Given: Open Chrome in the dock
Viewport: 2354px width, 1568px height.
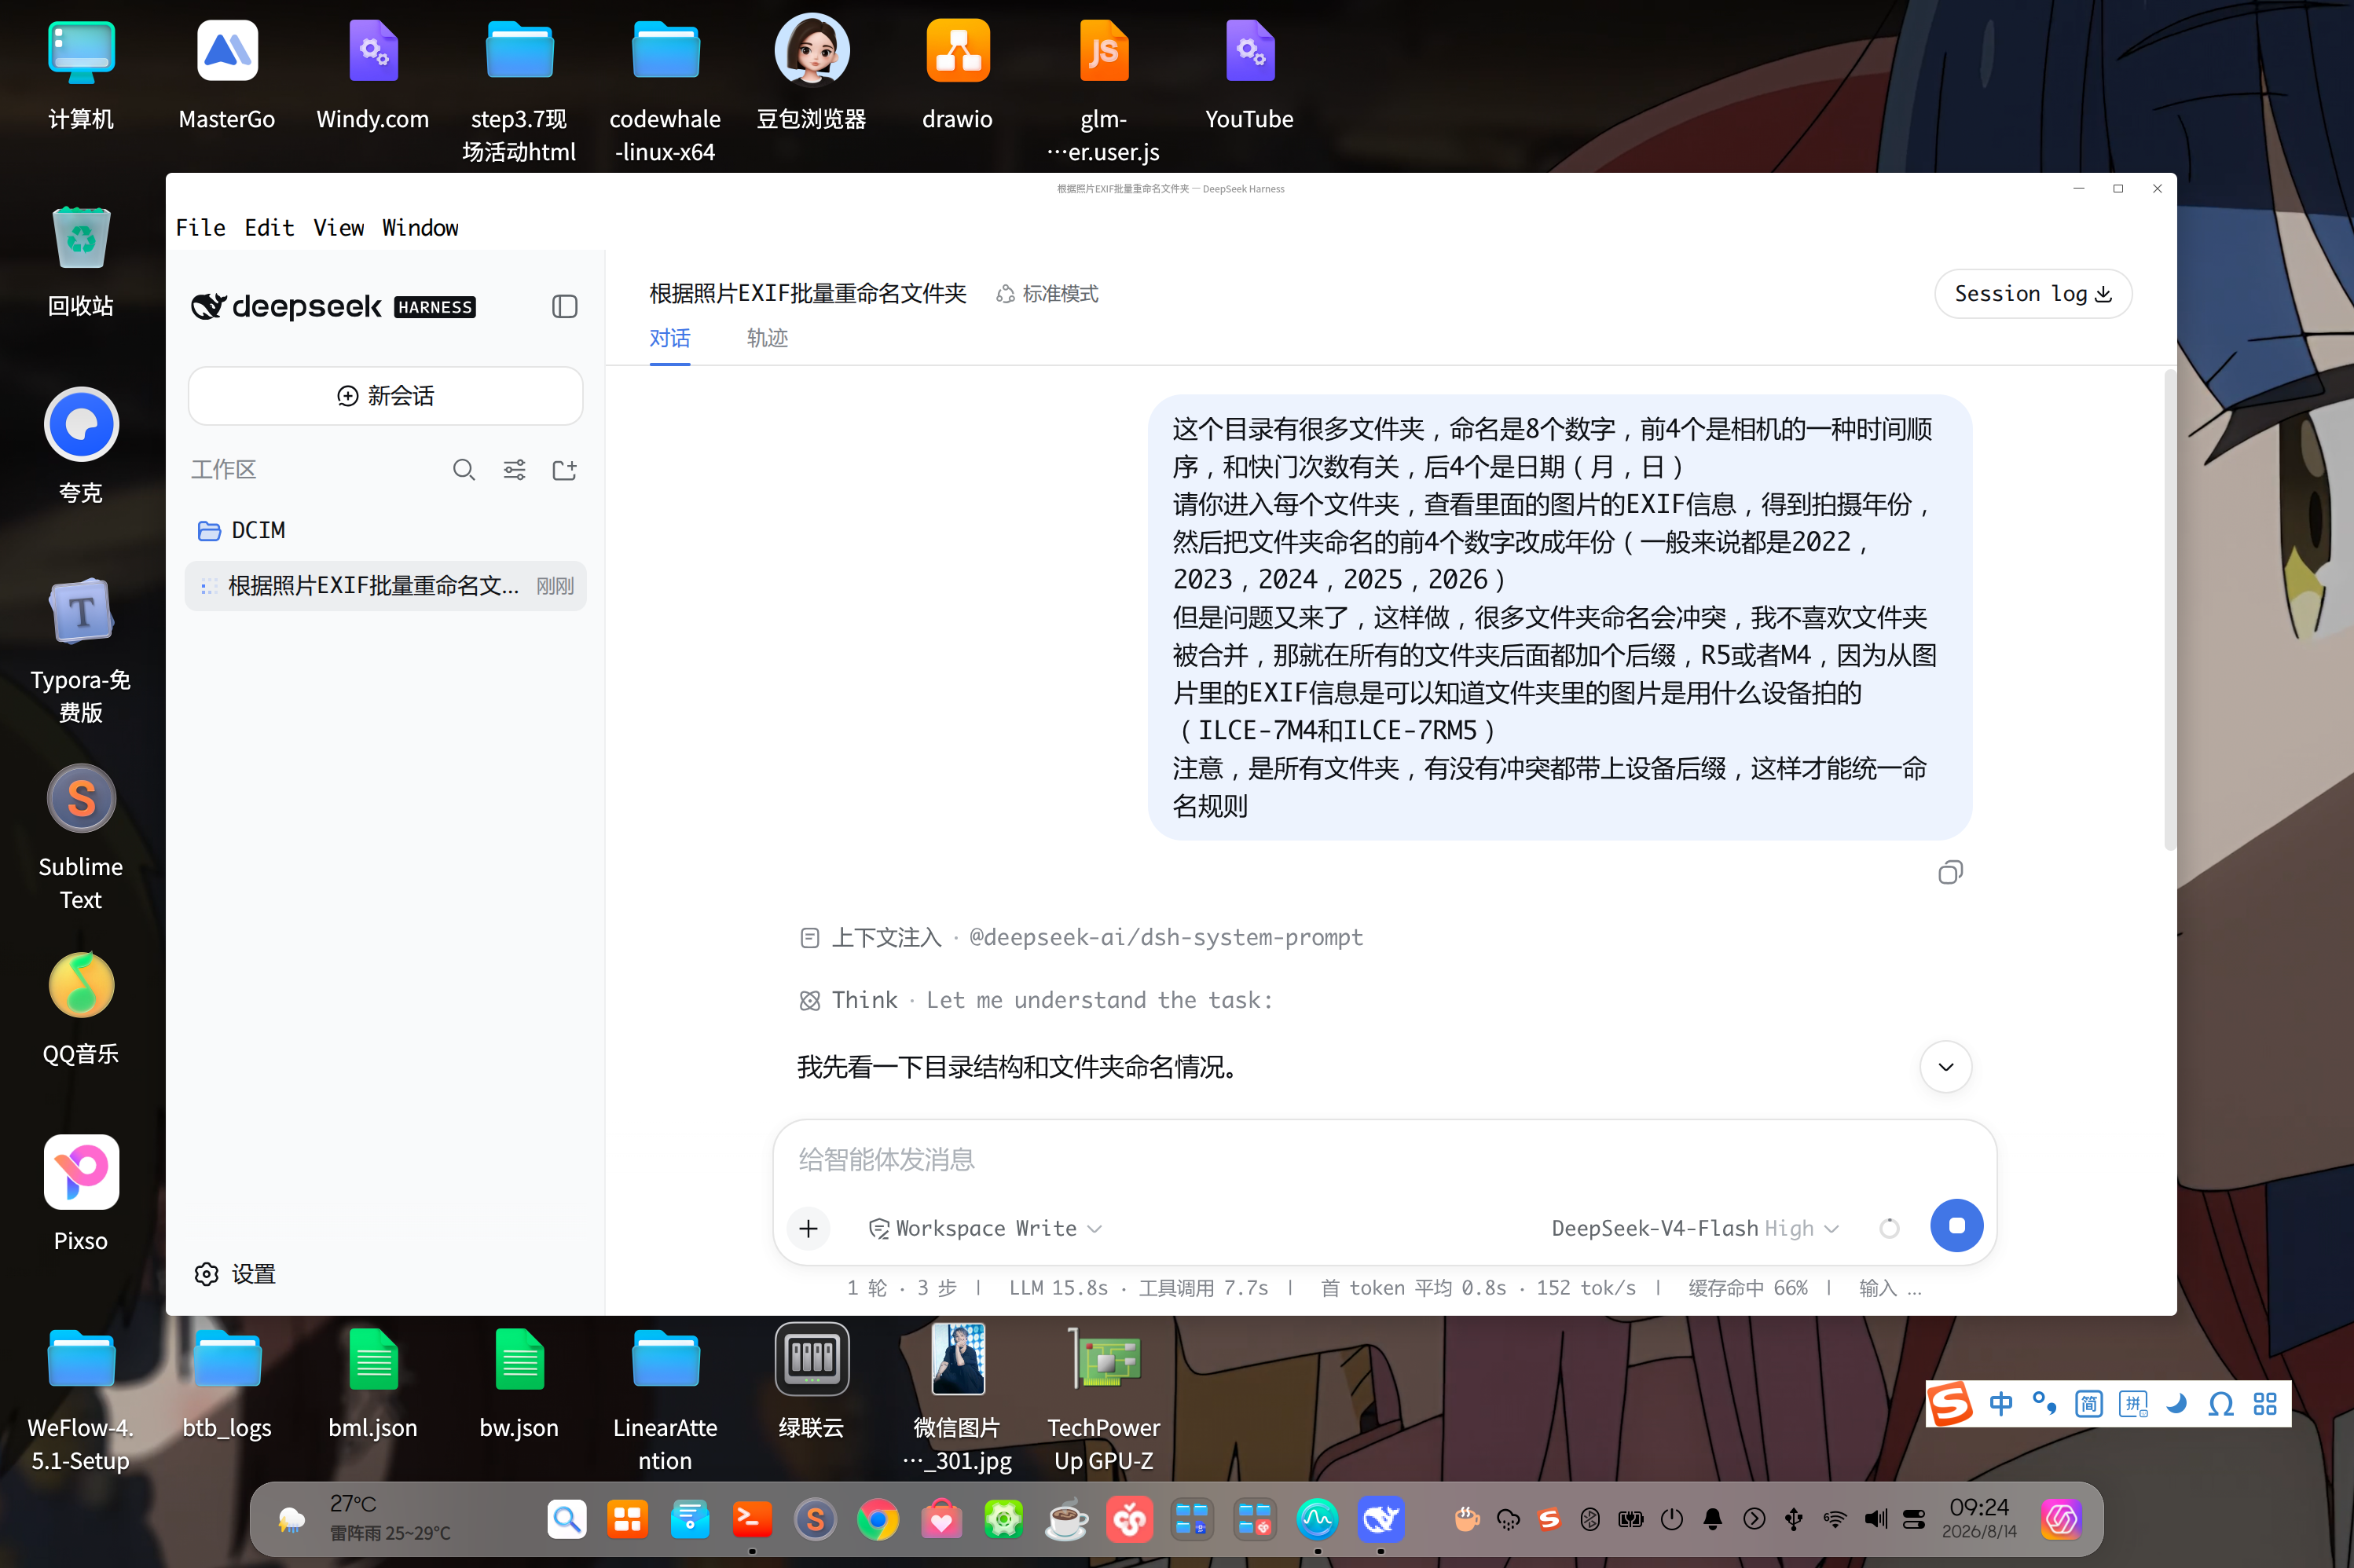Looking at the screenshot, I should click(x=878, y=1520).
